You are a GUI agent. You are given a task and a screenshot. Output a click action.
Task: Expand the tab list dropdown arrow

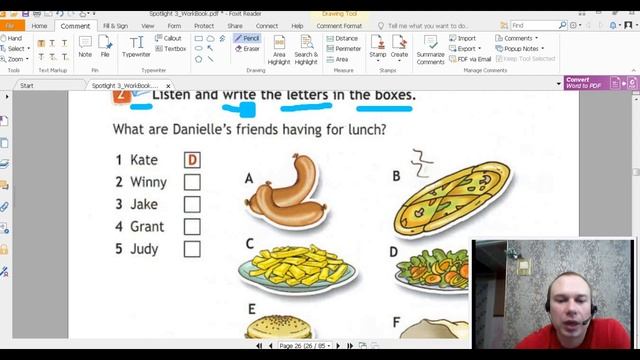tap(558, 84)
